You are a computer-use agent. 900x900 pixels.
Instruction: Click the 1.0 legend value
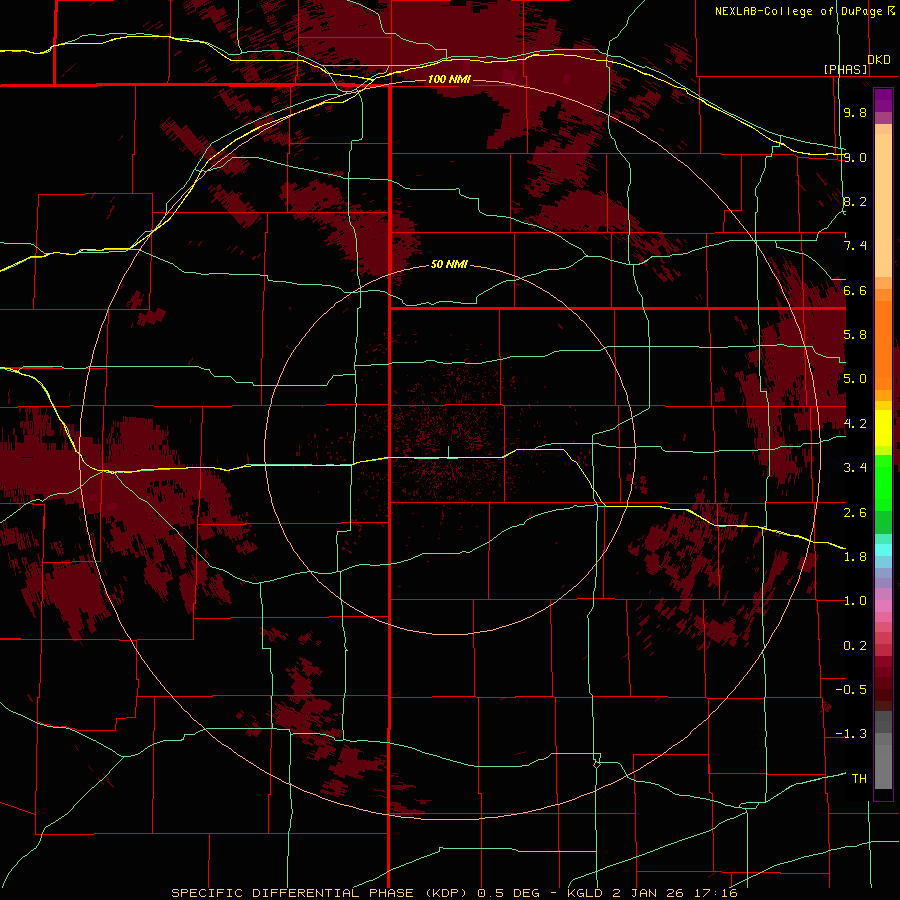855,601
